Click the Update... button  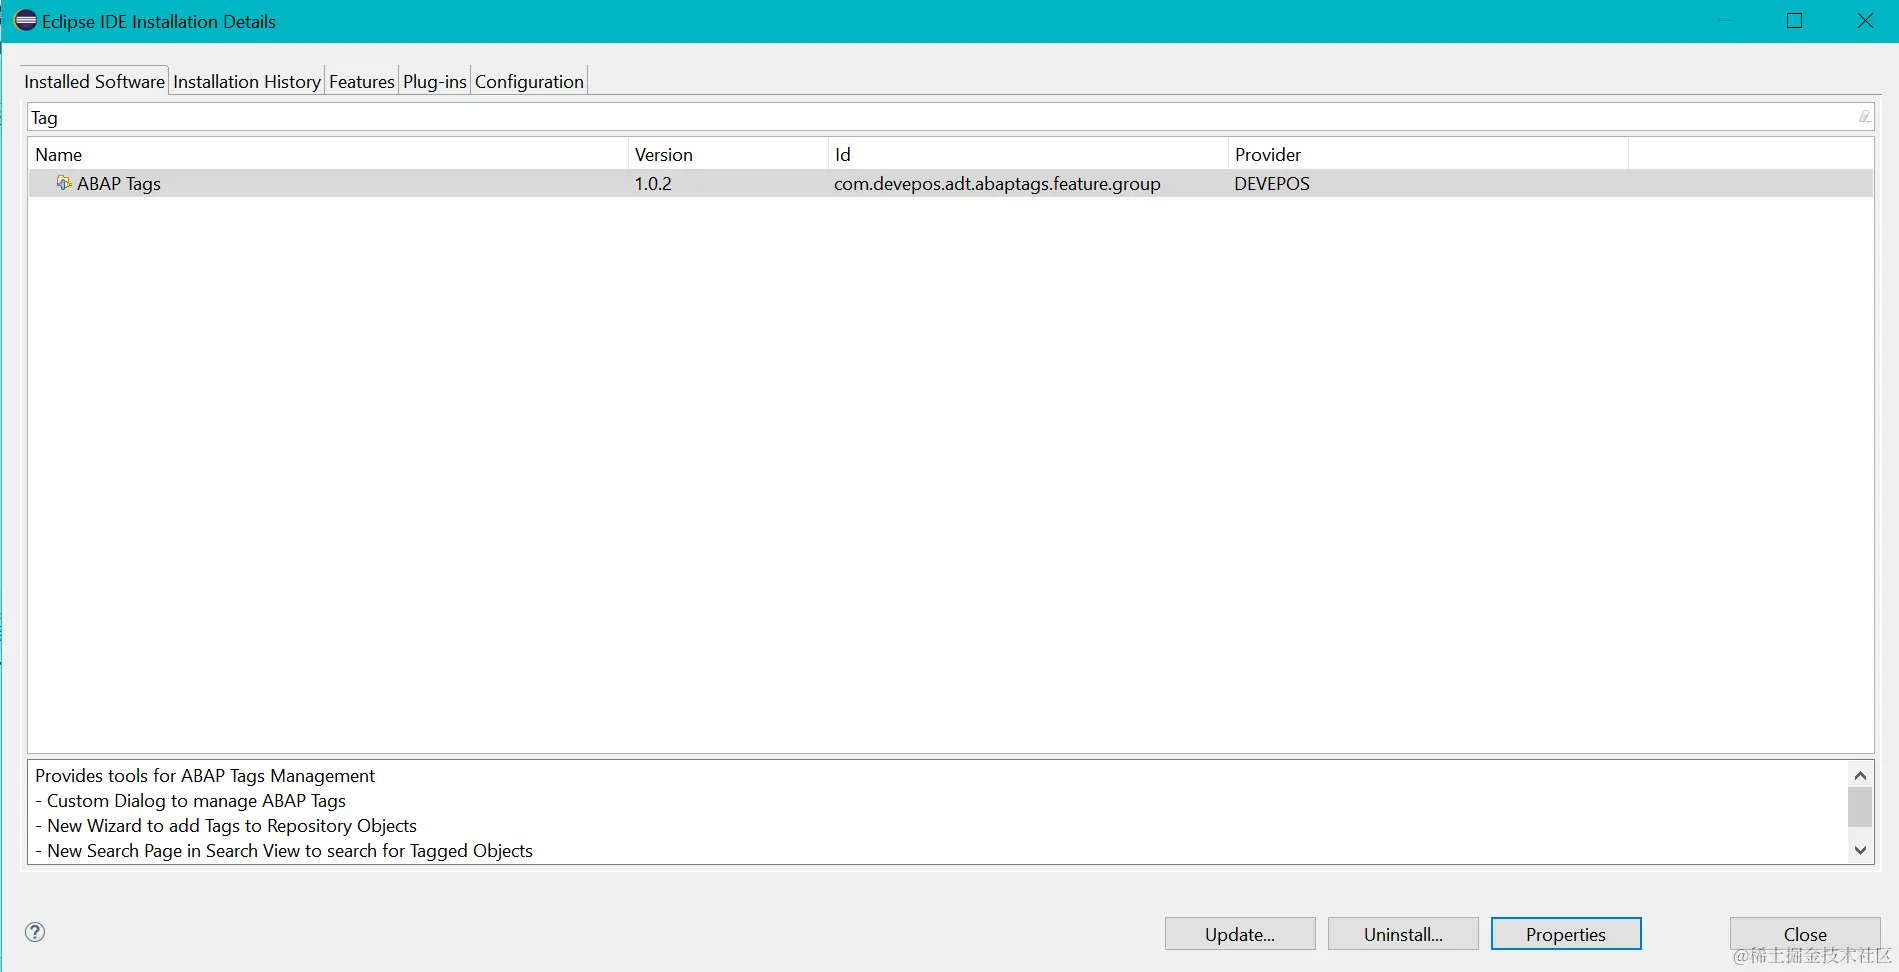click(x=1240, y=934)
